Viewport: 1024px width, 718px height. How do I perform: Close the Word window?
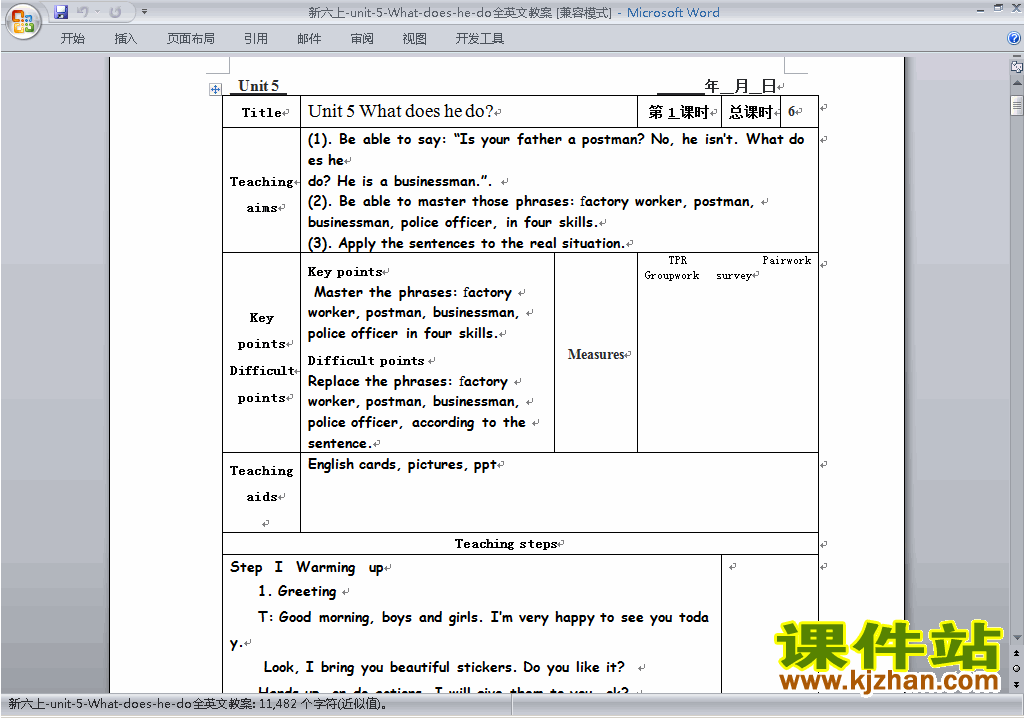tap(1016, 8)
